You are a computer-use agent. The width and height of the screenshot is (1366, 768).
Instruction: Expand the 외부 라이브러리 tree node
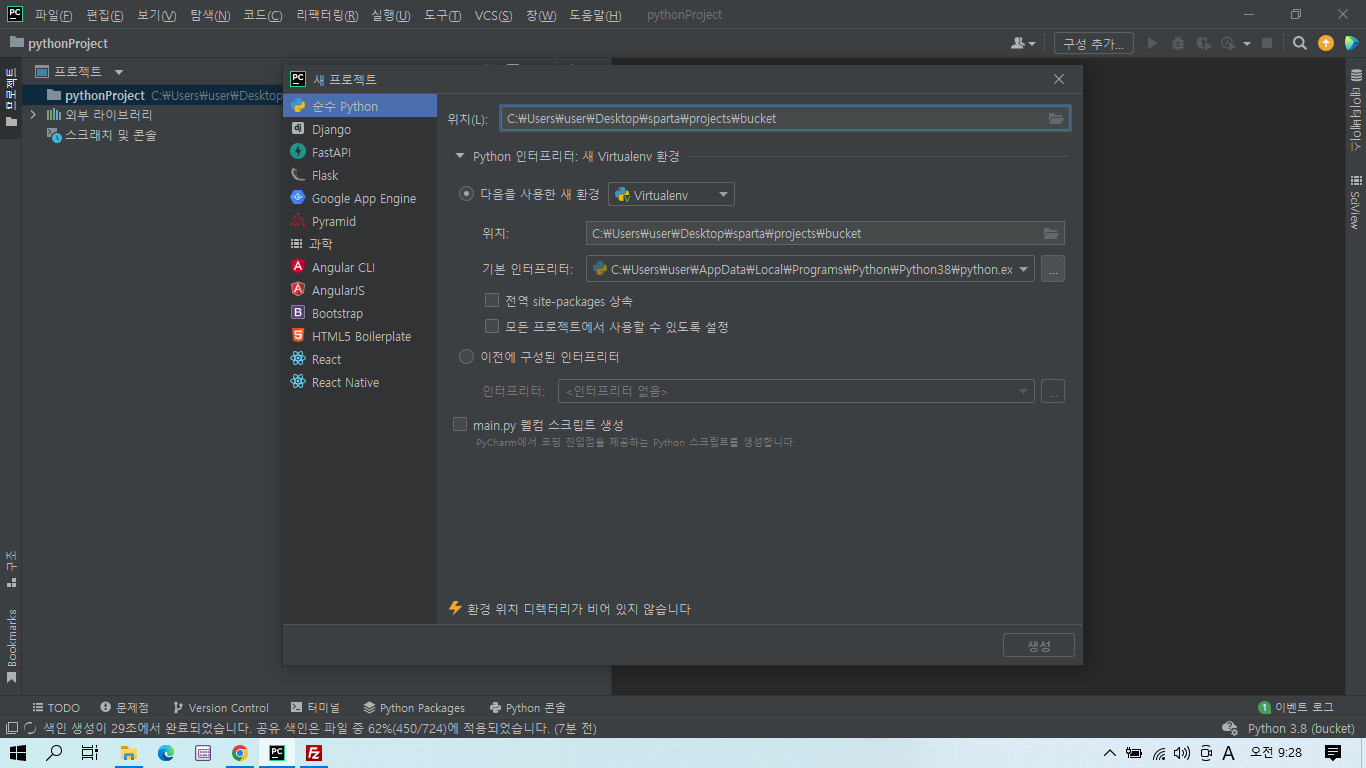coord(33,114)
